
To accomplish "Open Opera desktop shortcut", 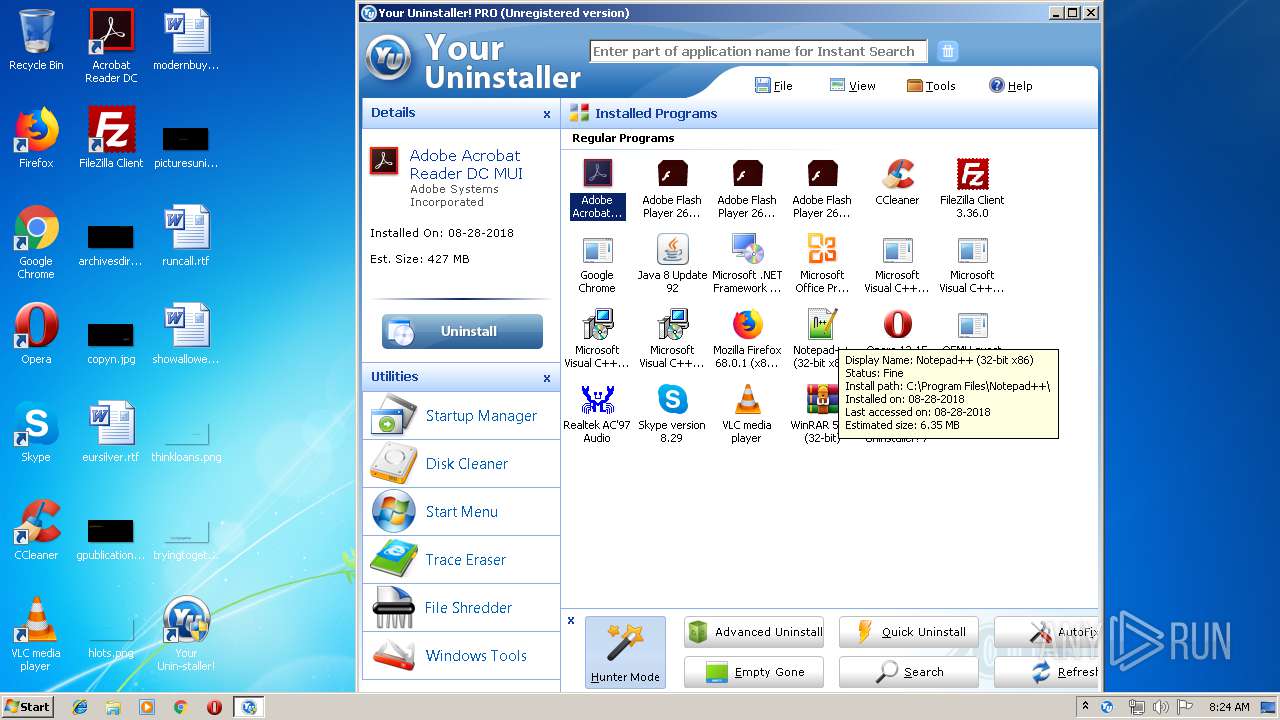I will [36, 334].
